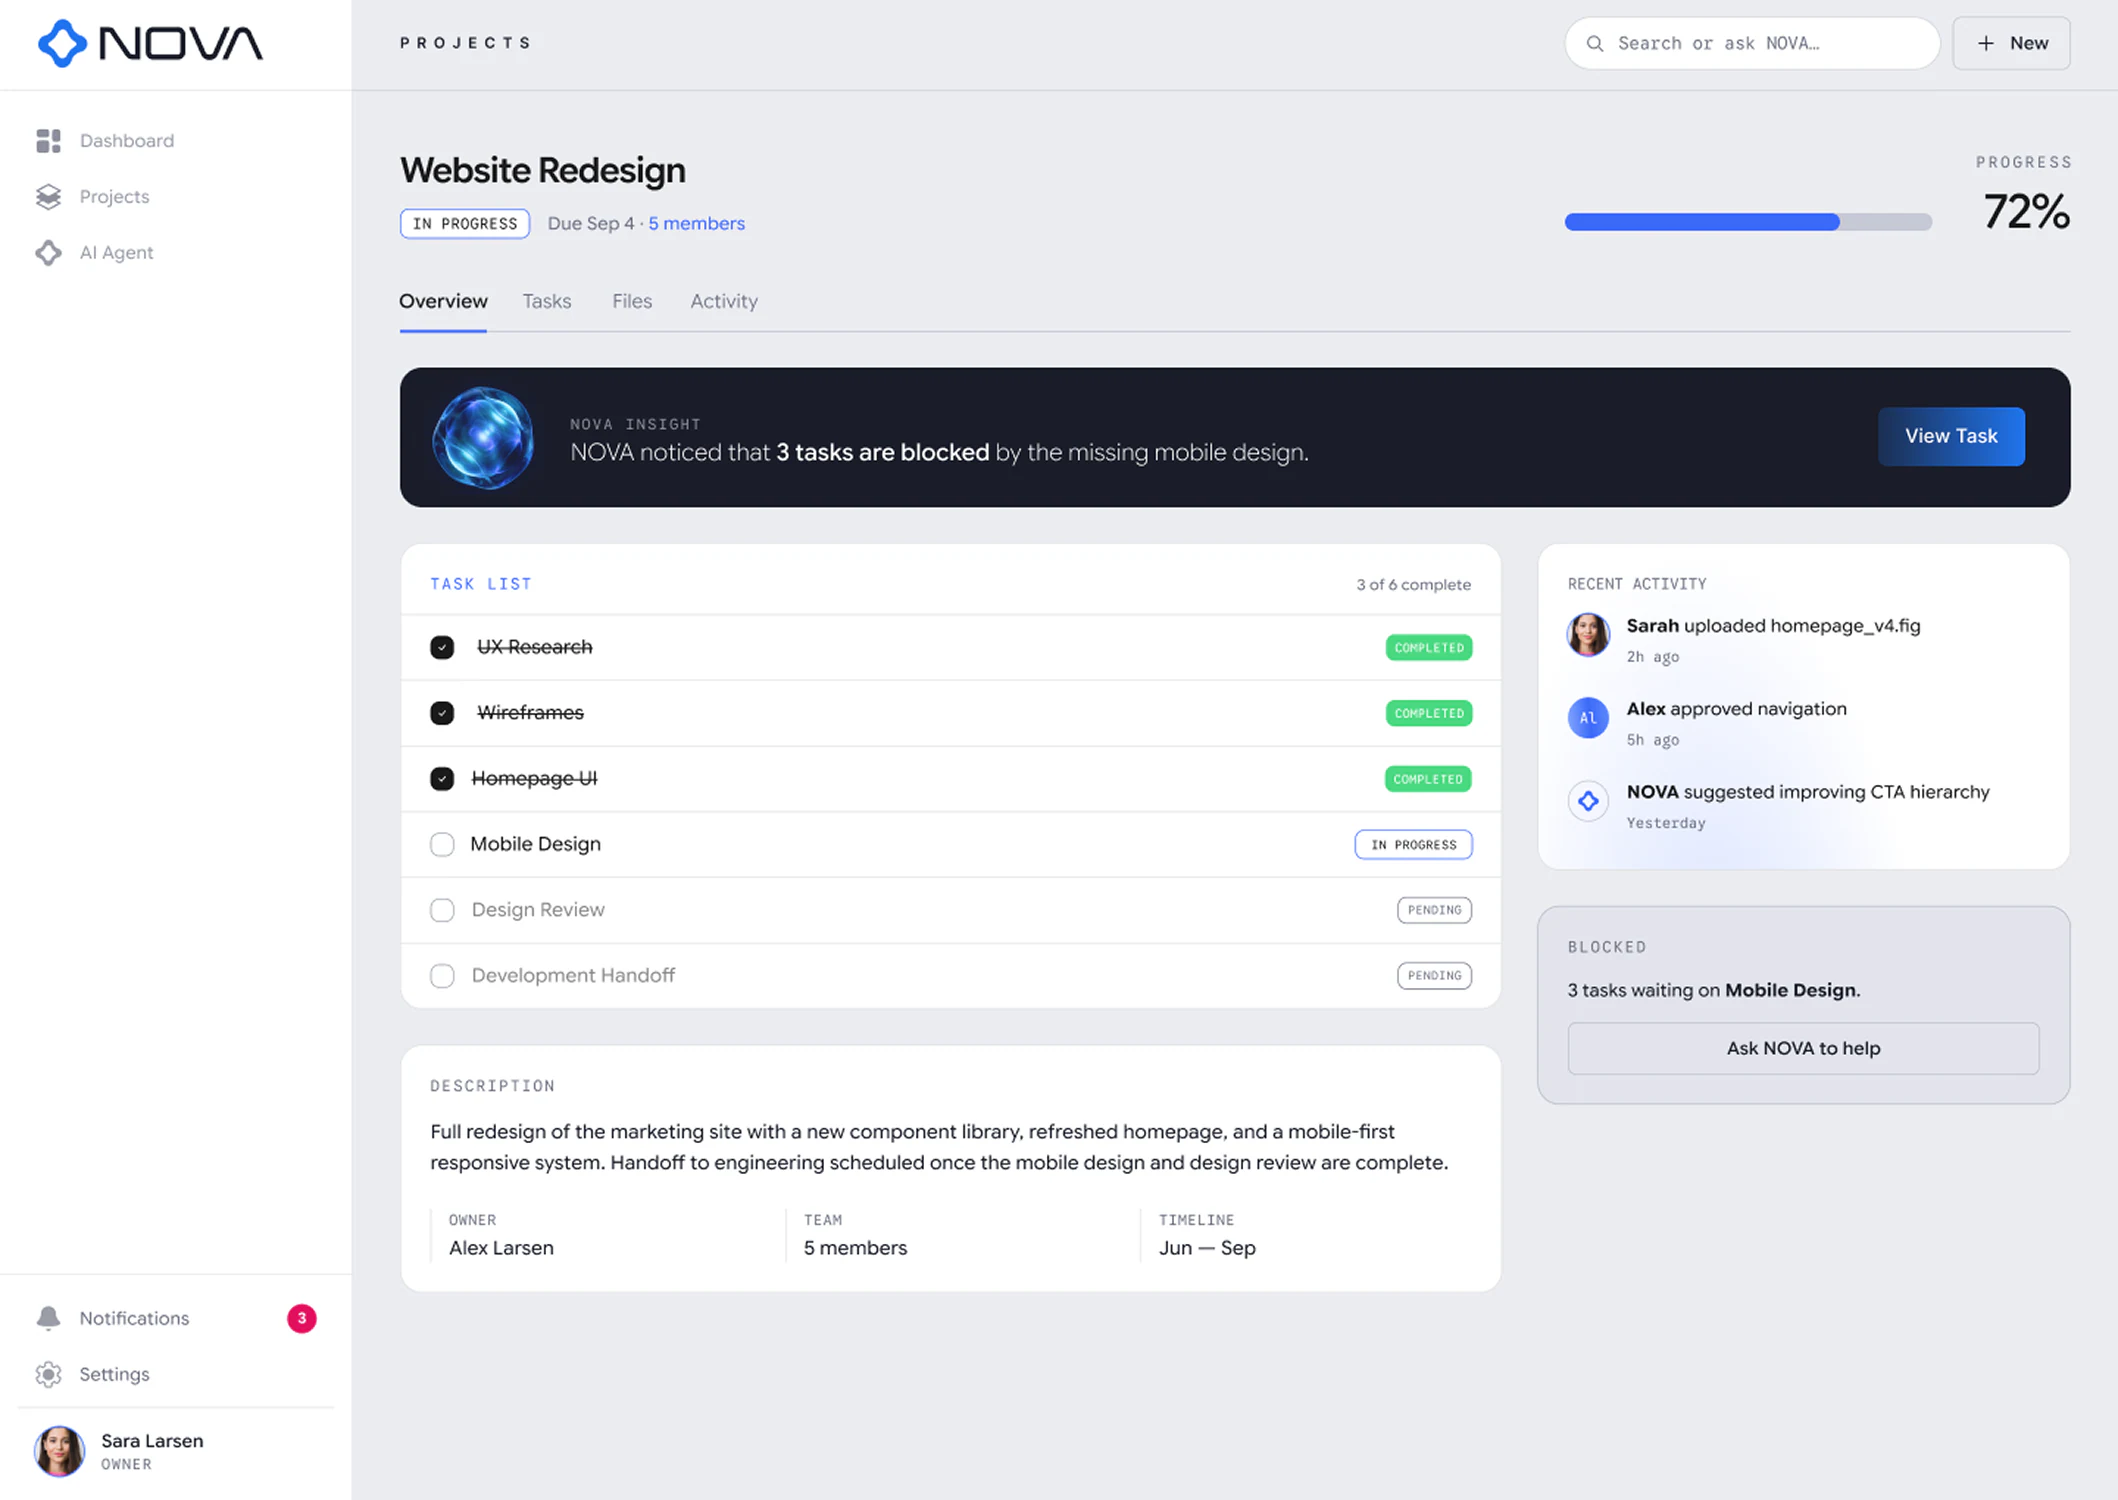Click the 72% progress value
Image resolution: width=2118 pixels, height=1500 pixels.
point(2026,212)
